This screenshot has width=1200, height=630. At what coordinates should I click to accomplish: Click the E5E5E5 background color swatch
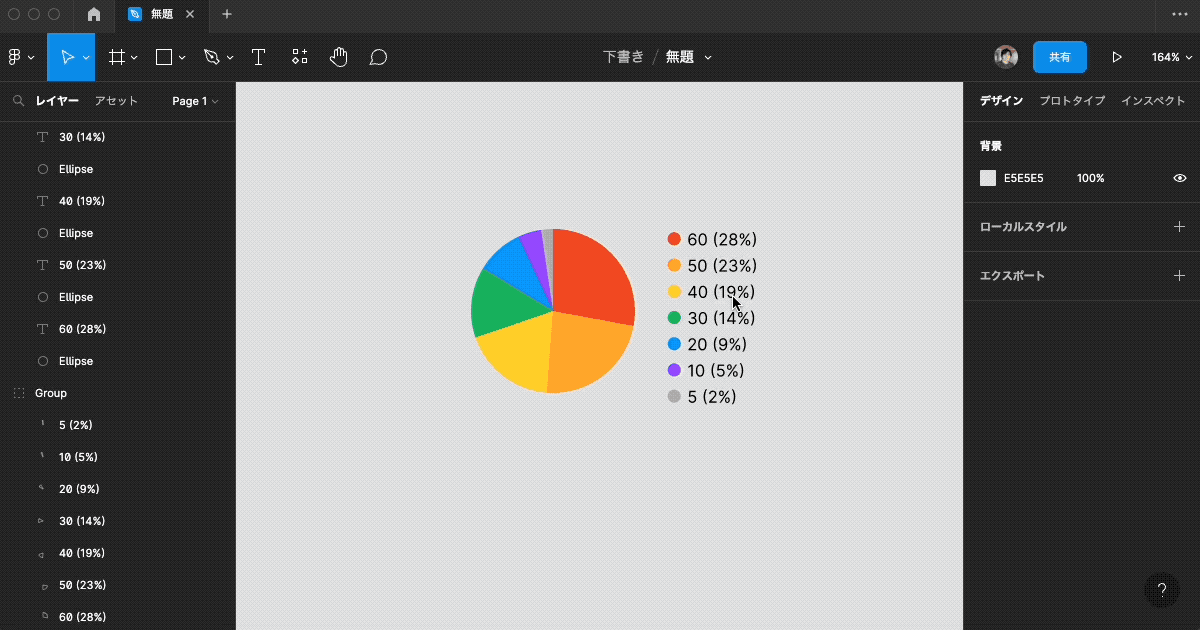pos(986,177)
